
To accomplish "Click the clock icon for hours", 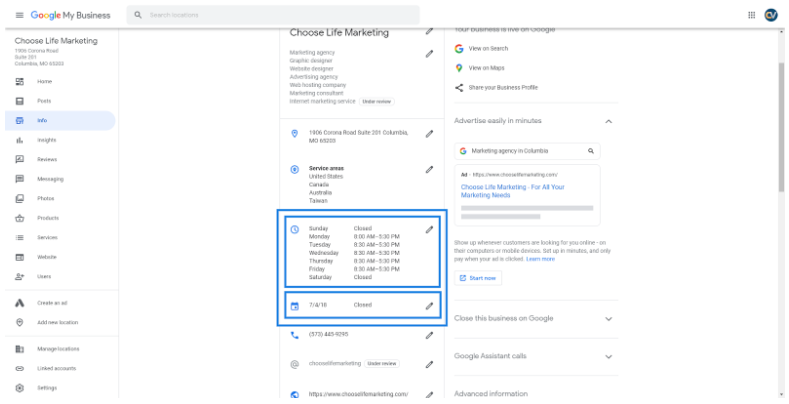I will coord(295,229).
